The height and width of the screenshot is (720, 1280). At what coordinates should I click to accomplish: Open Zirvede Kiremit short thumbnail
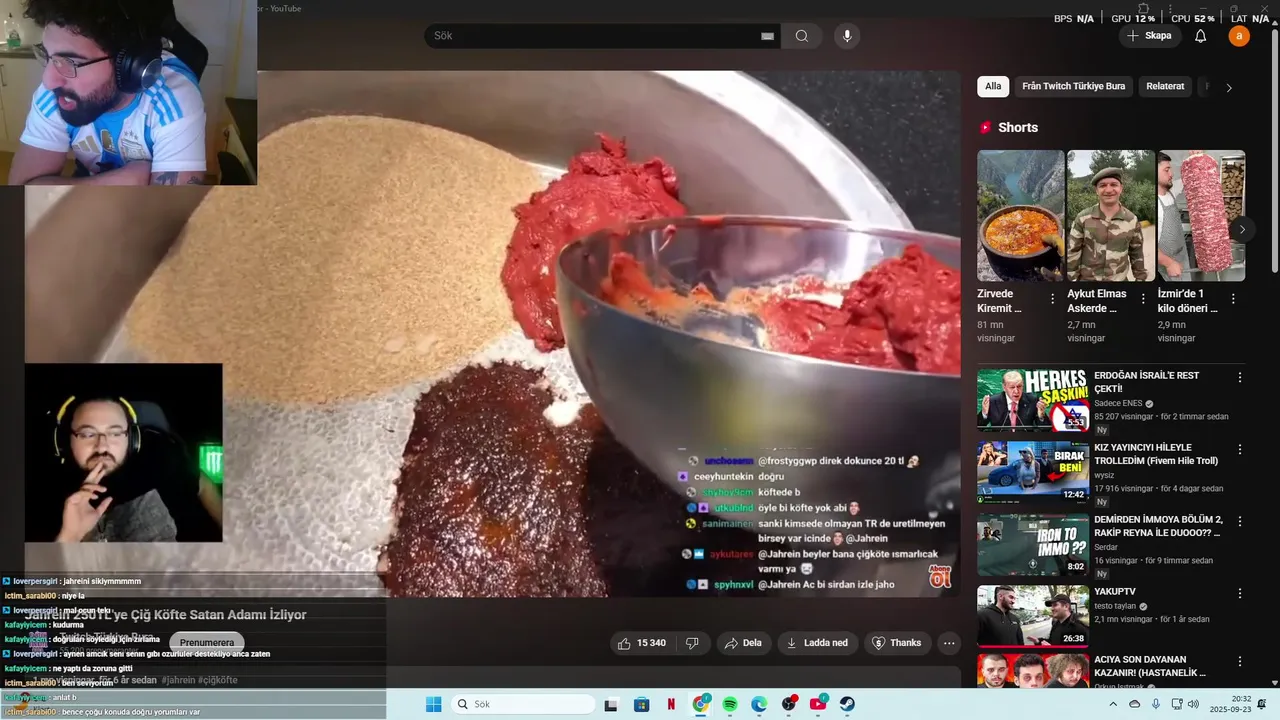[1020, 215]
